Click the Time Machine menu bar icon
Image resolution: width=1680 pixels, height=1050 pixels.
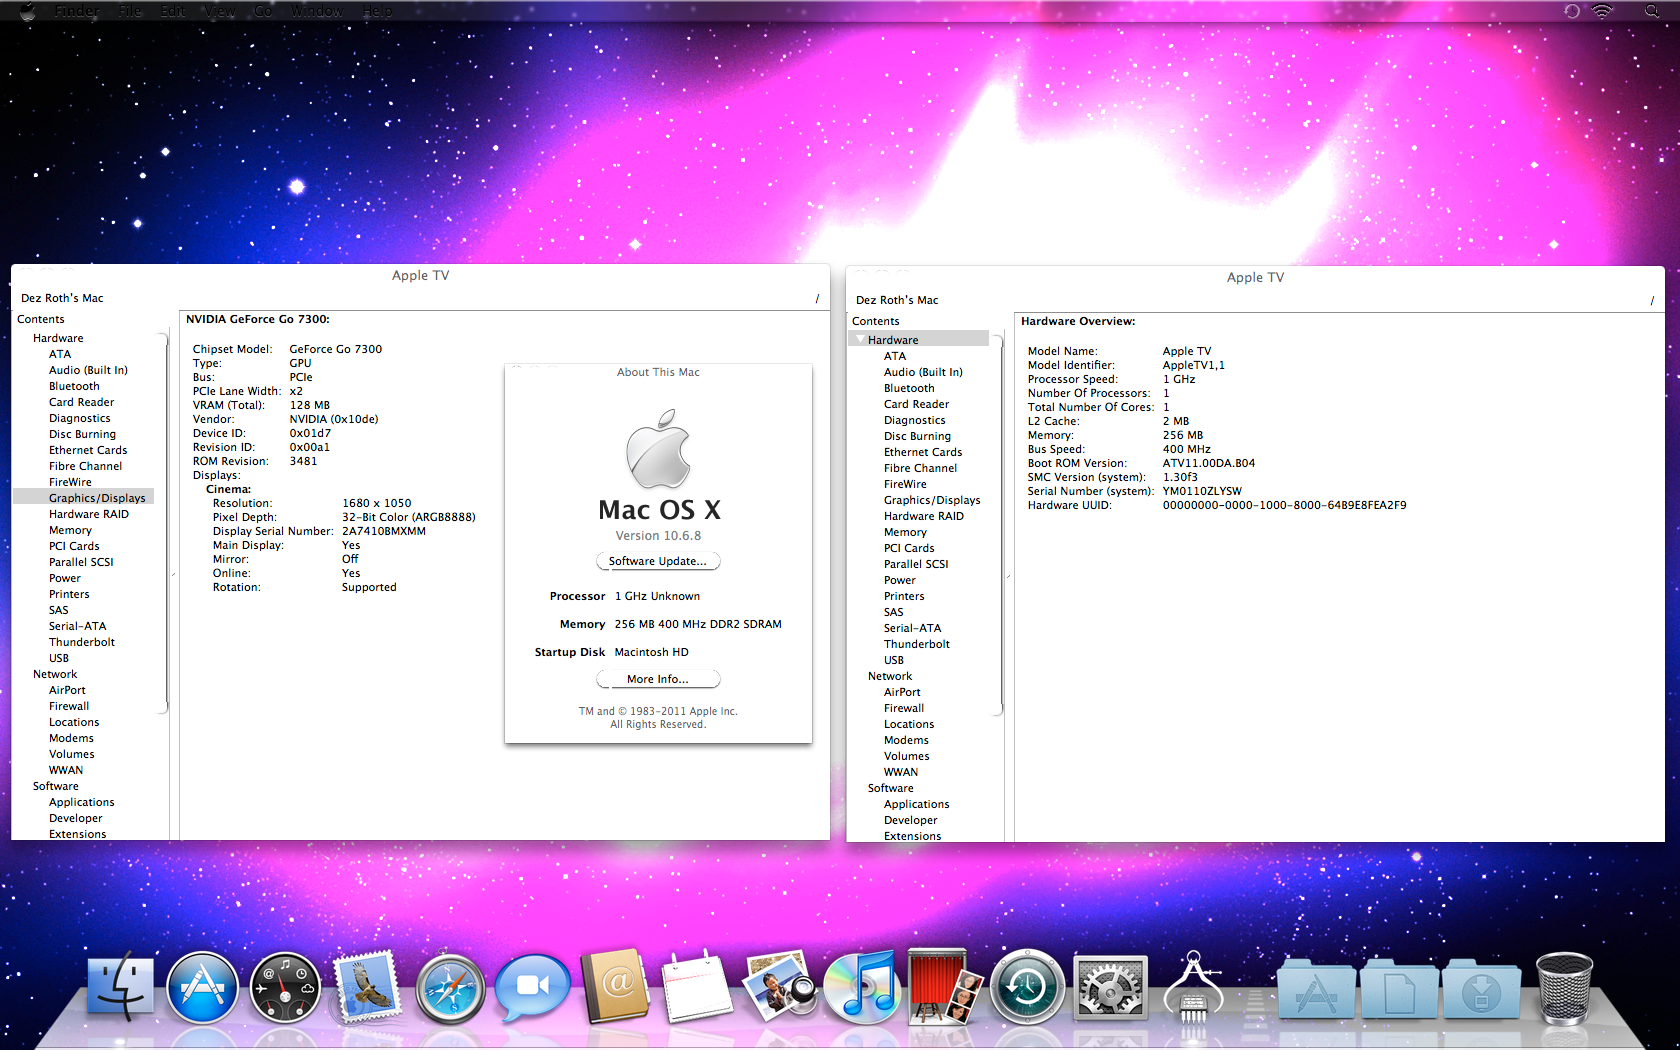click(x=1572, y=11)
